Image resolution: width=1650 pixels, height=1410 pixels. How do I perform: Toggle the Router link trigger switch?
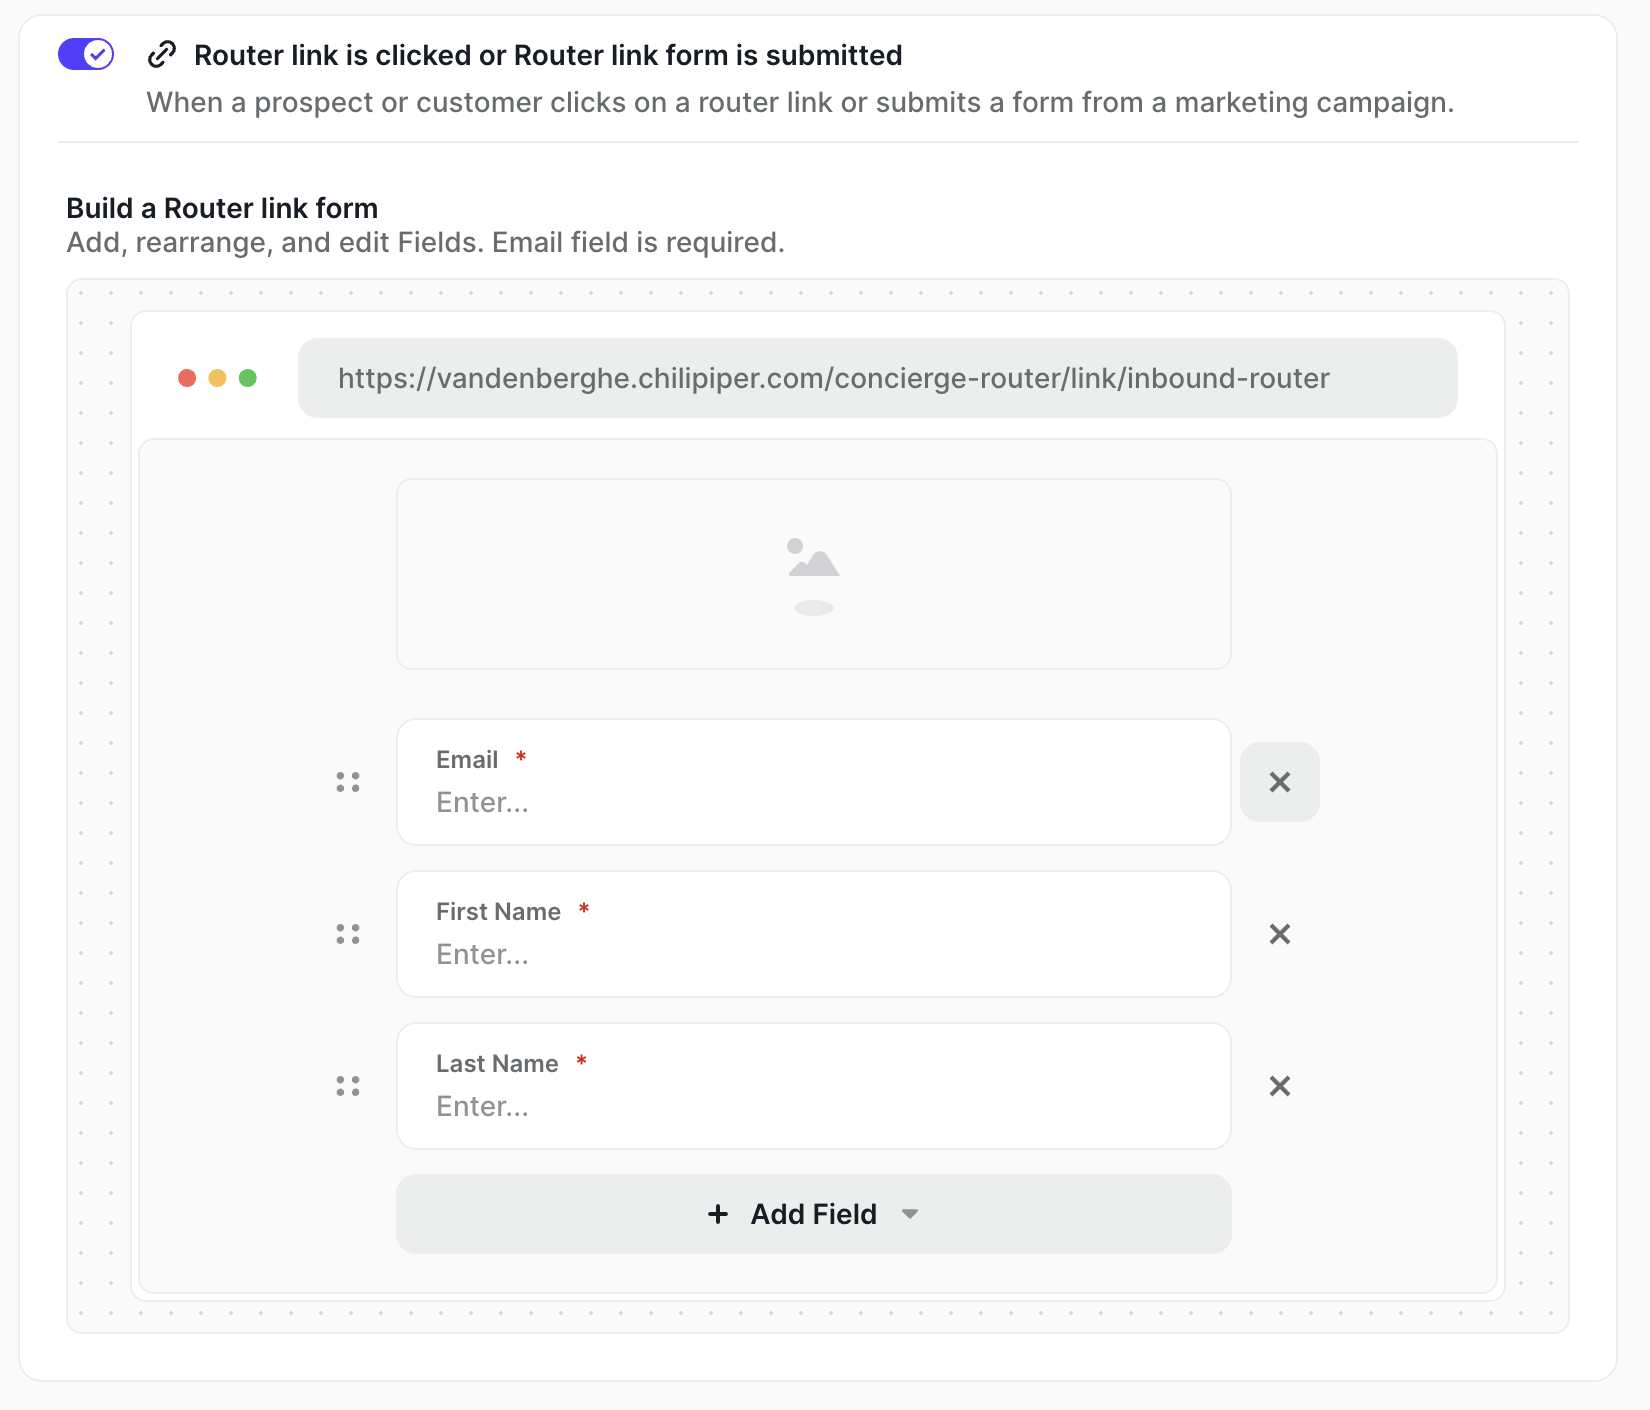tap(86, 54)
